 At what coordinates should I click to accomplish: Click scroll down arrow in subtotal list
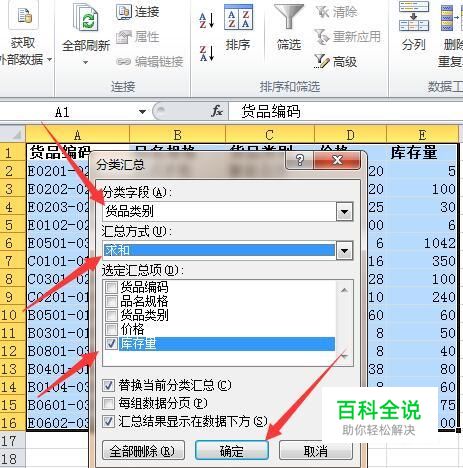pyautogui.click(x=345, y=356)
